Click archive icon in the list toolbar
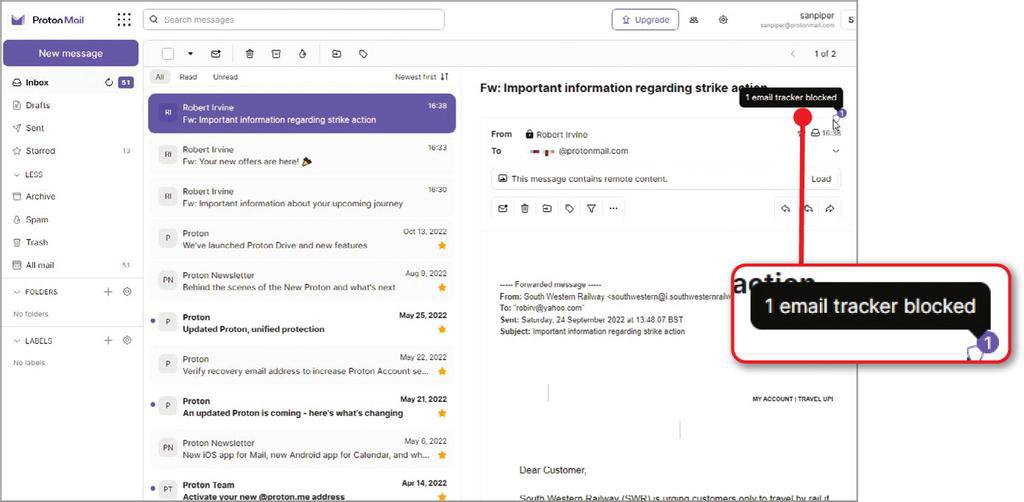The height and width of the screenshot is (502, 1024). (276, 54)
